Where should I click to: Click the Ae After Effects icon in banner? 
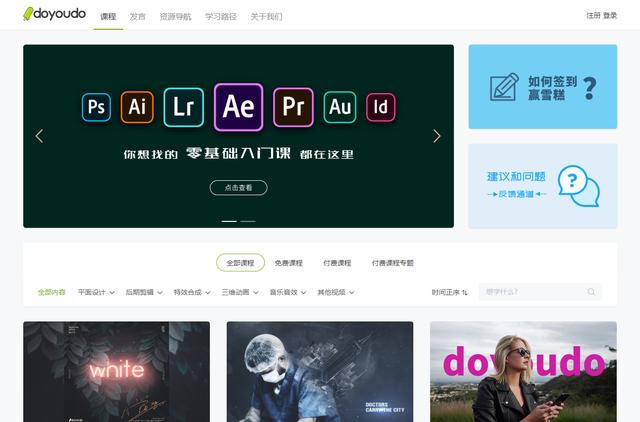(x=238, y=107)
